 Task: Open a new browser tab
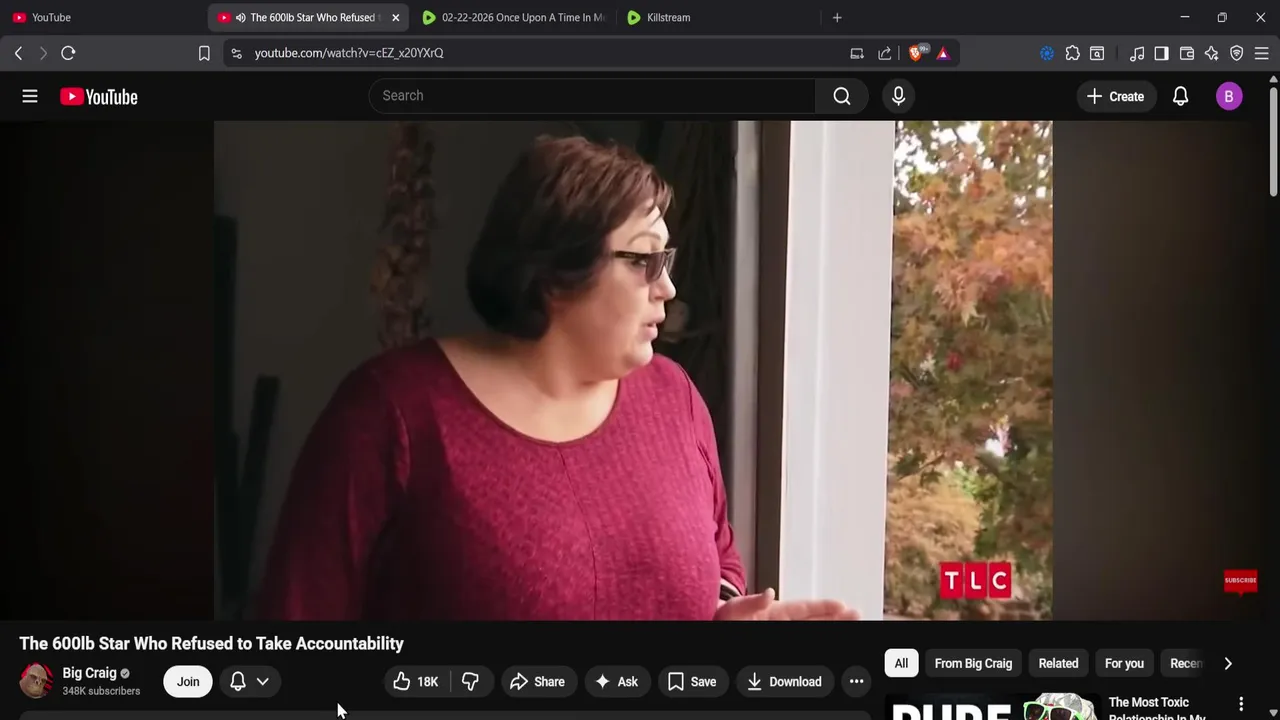[x=837, y=17]
